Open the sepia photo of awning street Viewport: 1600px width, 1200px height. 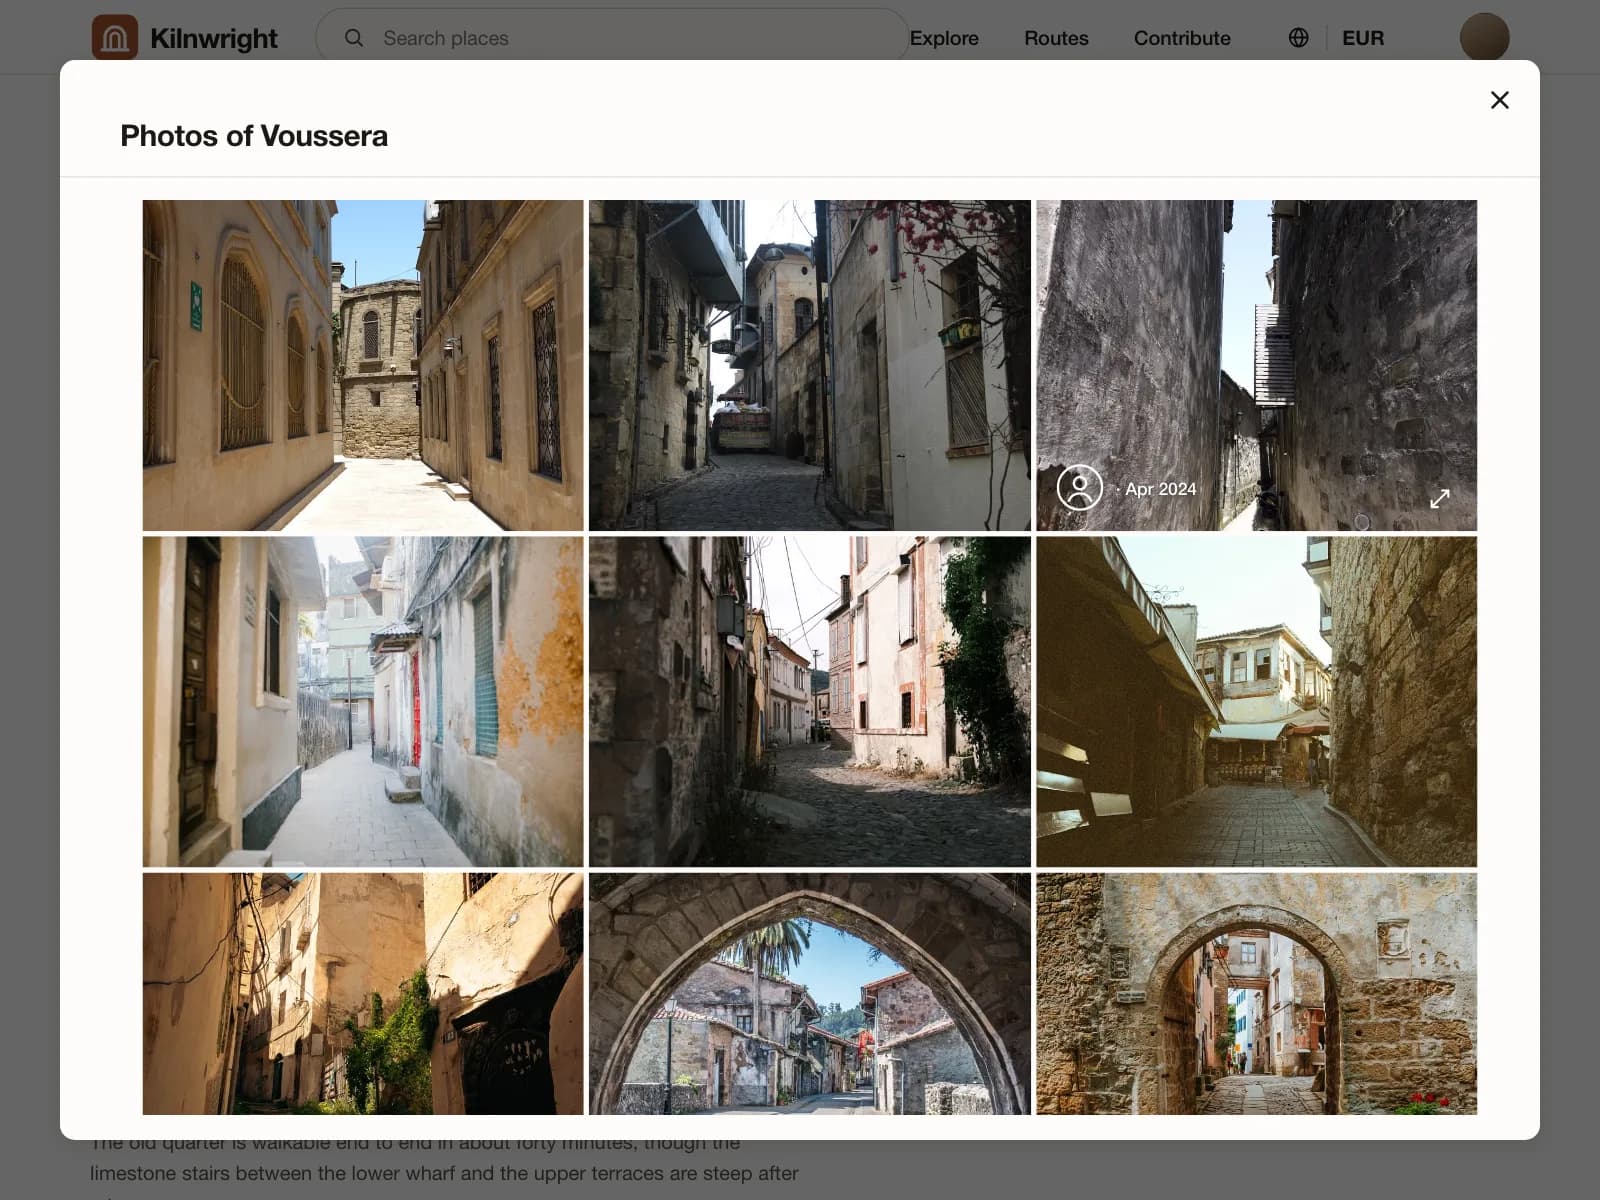click(x=1256, y=702)
